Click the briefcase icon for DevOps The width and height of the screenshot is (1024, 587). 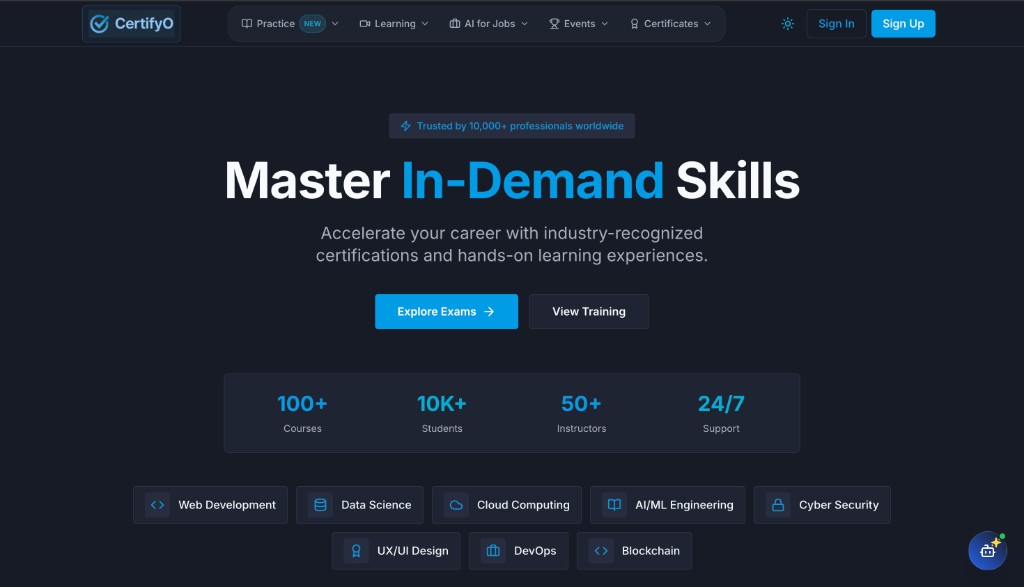pyautogui.click(x=493, y=550)
